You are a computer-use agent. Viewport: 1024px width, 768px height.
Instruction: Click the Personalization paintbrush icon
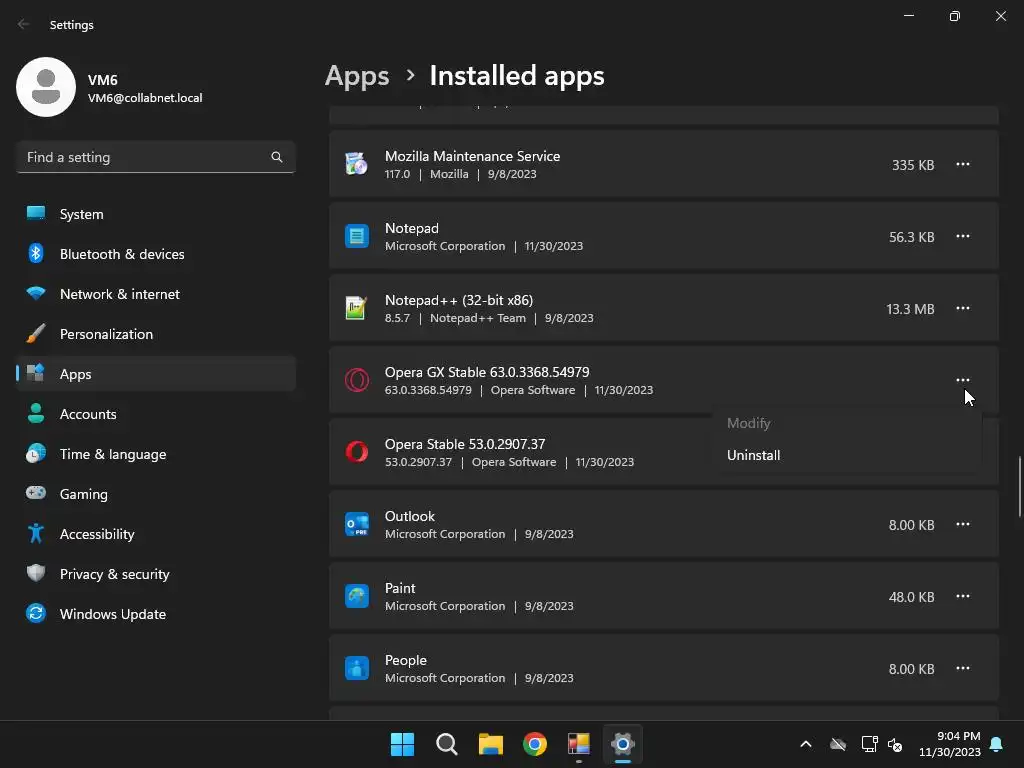click(x=36, y=334)
